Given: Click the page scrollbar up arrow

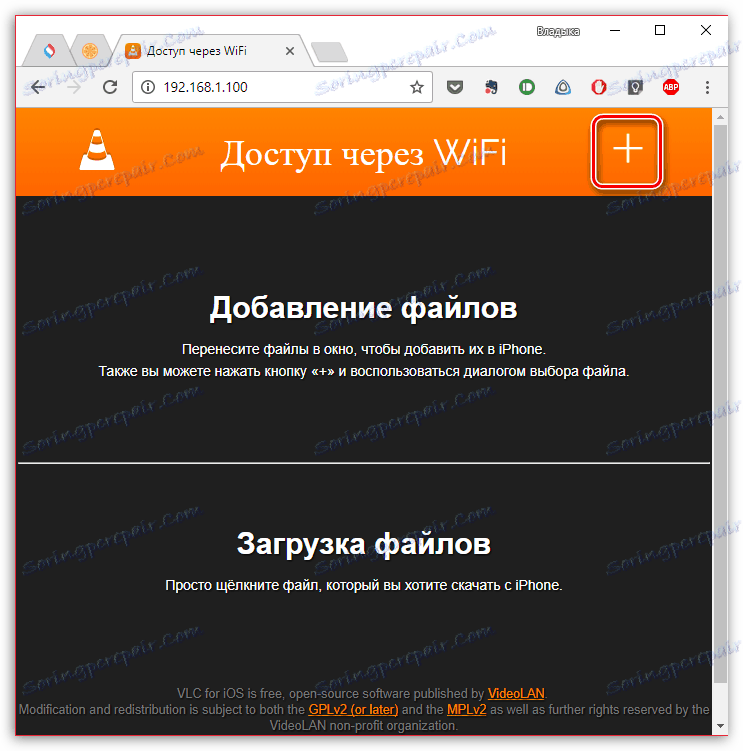Looking at the screenshot, I should 720,116.
